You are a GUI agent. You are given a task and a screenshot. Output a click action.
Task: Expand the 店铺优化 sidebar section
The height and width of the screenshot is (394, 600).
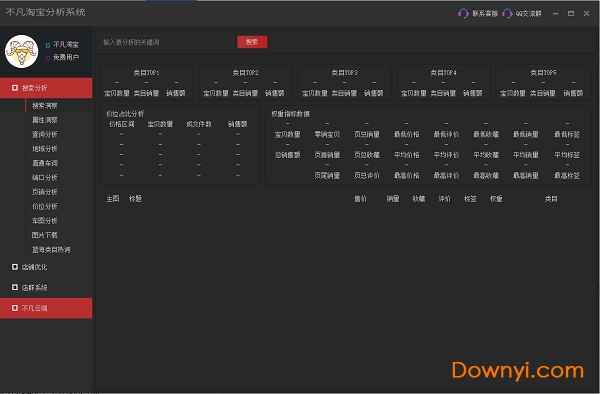coord(46,267)
